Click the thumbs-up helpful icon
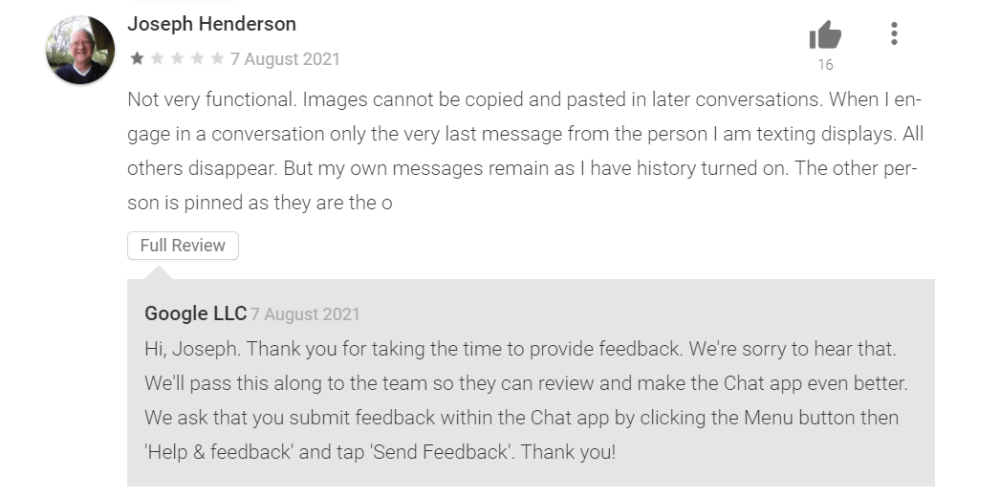 pos(825,36)
